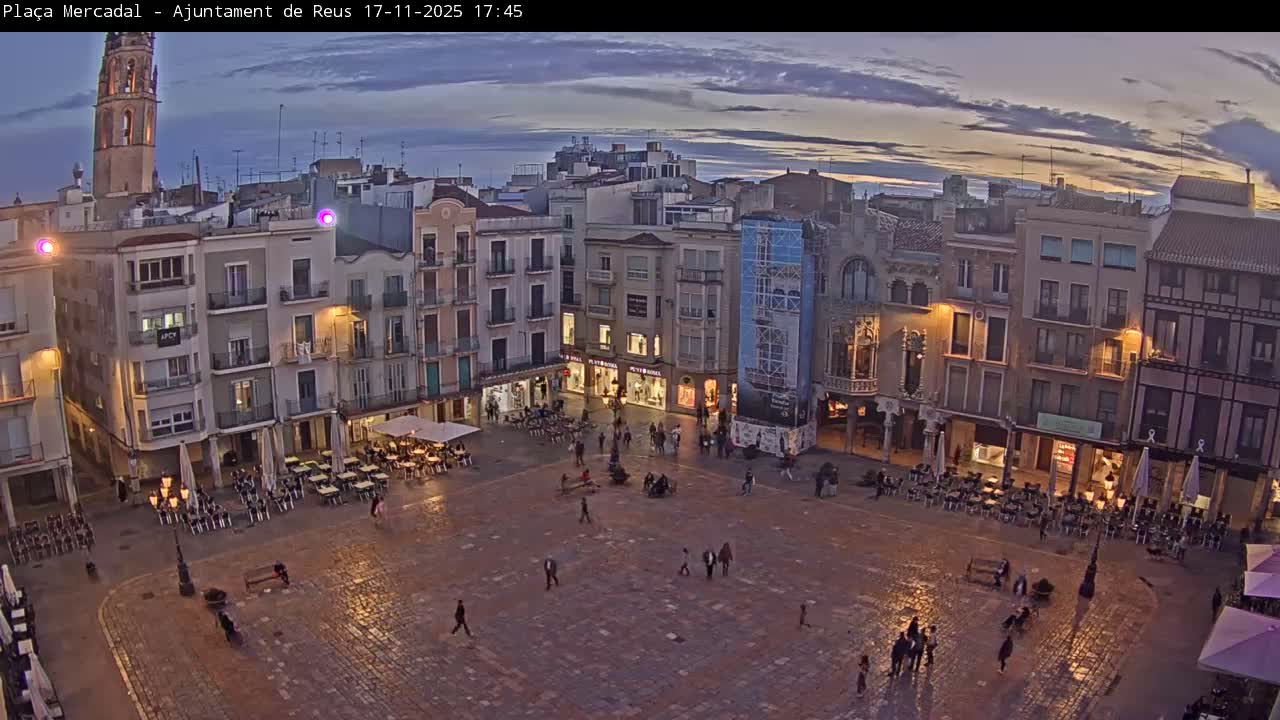Click the bell tower on the left skyline
This screenshot has width=1280, height=720.
tap(125, 110)
